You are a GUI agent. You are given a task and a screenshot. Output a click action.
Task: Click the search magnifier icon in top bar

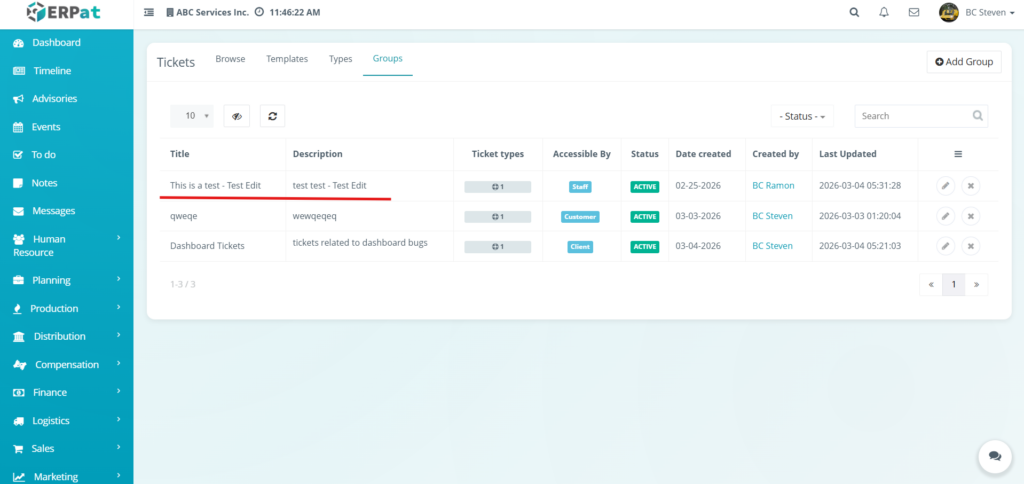pos(853,13)
